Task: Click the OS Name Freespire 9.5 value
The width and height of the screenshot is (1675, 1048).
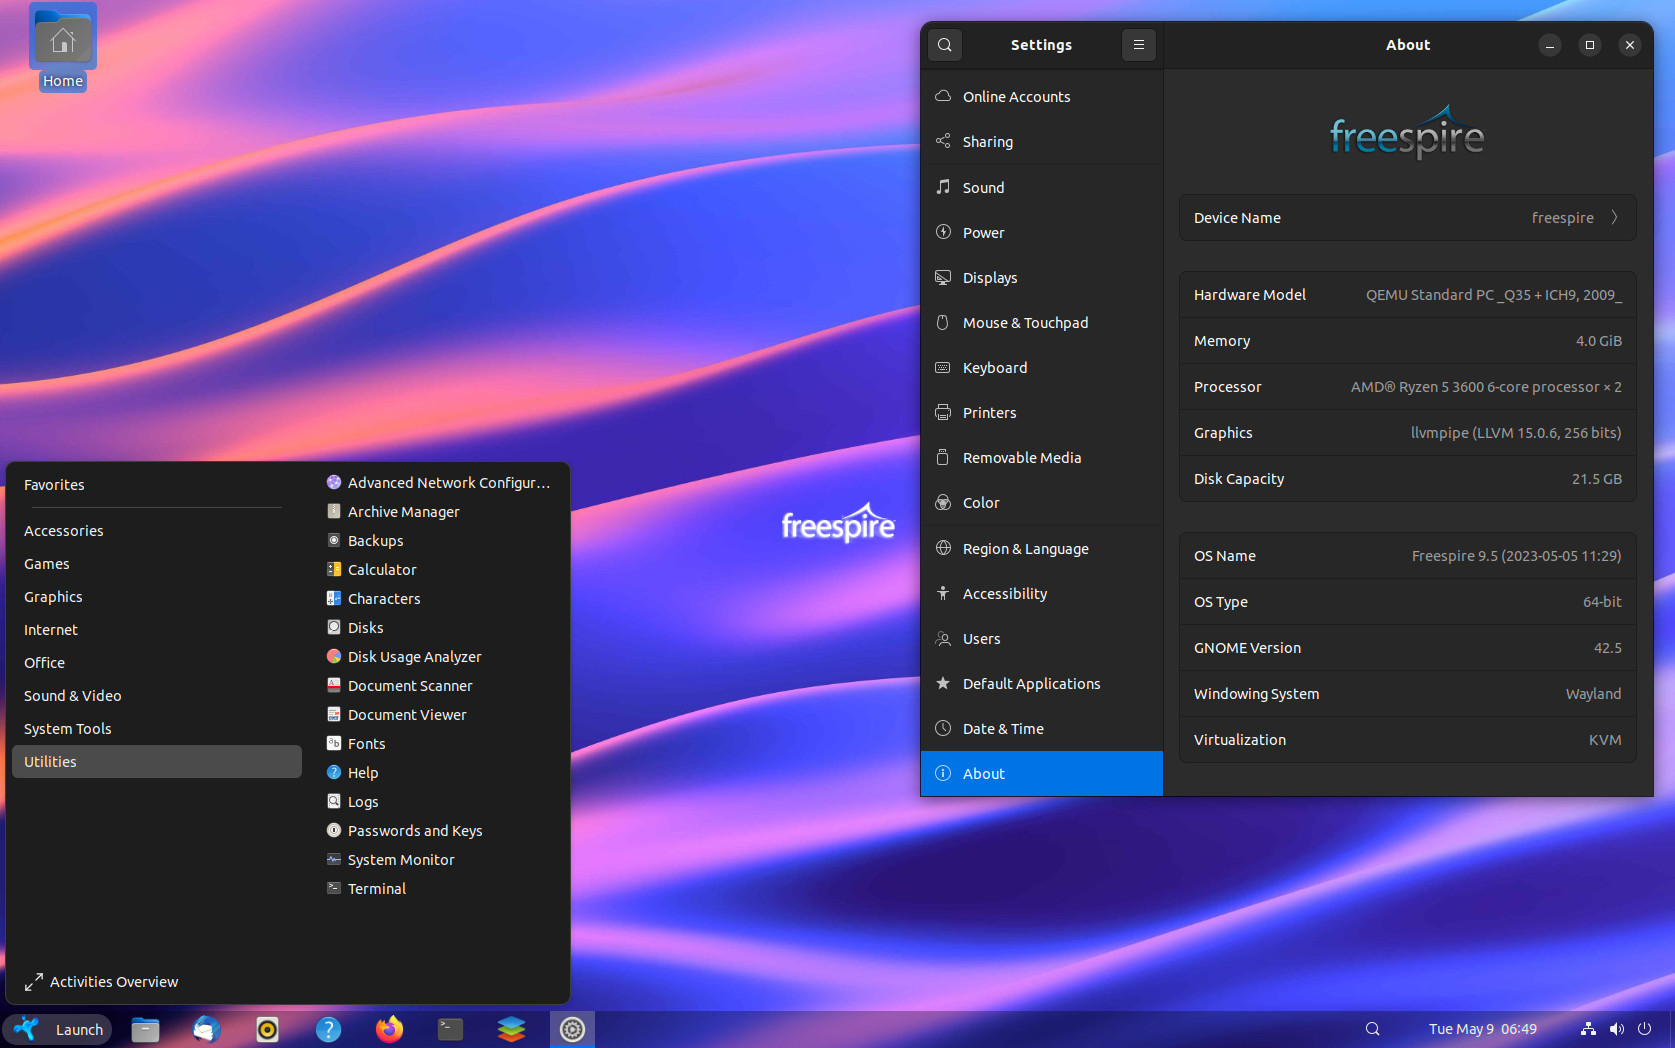Action: (1517, 556)
